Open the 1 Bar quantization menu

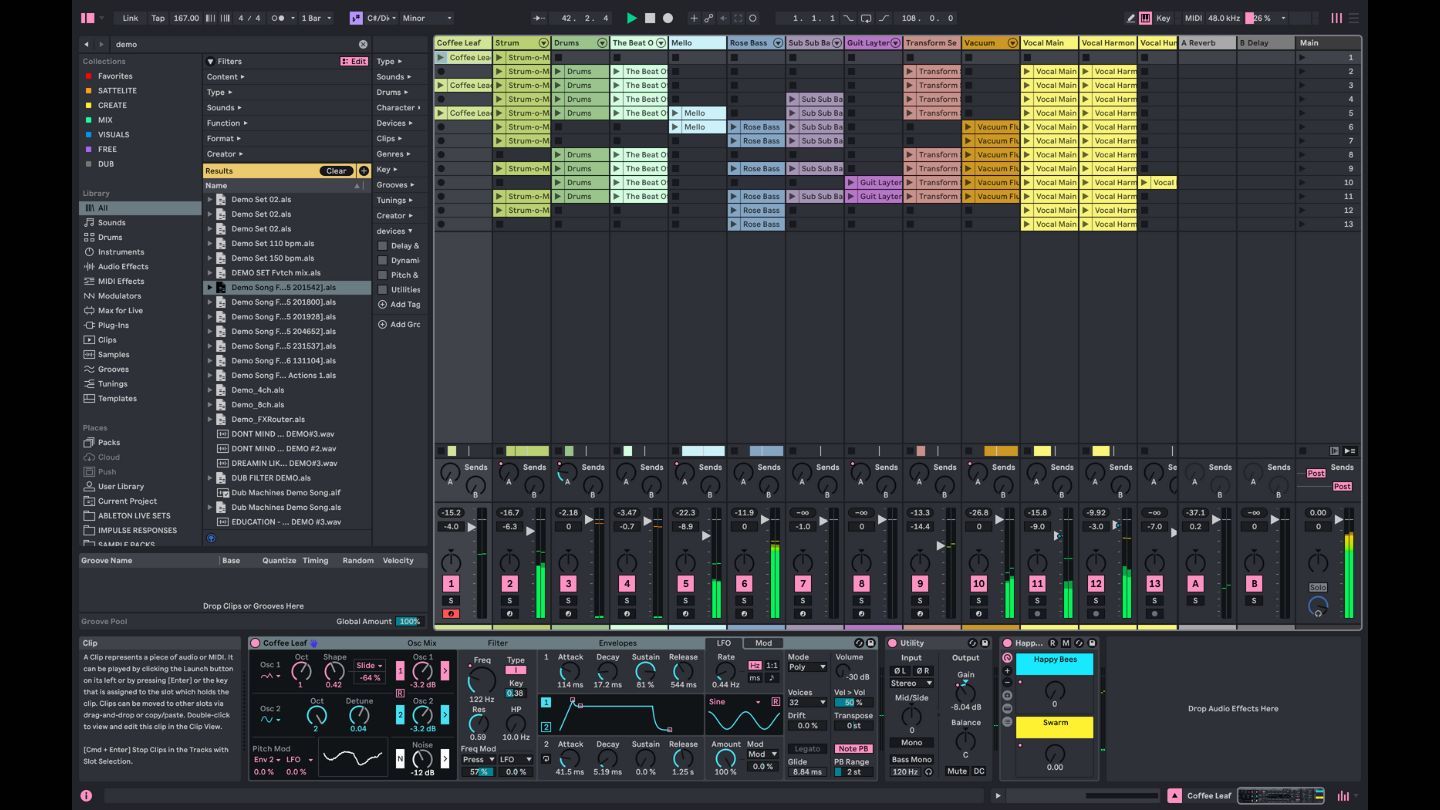click(x=317, y=18)
